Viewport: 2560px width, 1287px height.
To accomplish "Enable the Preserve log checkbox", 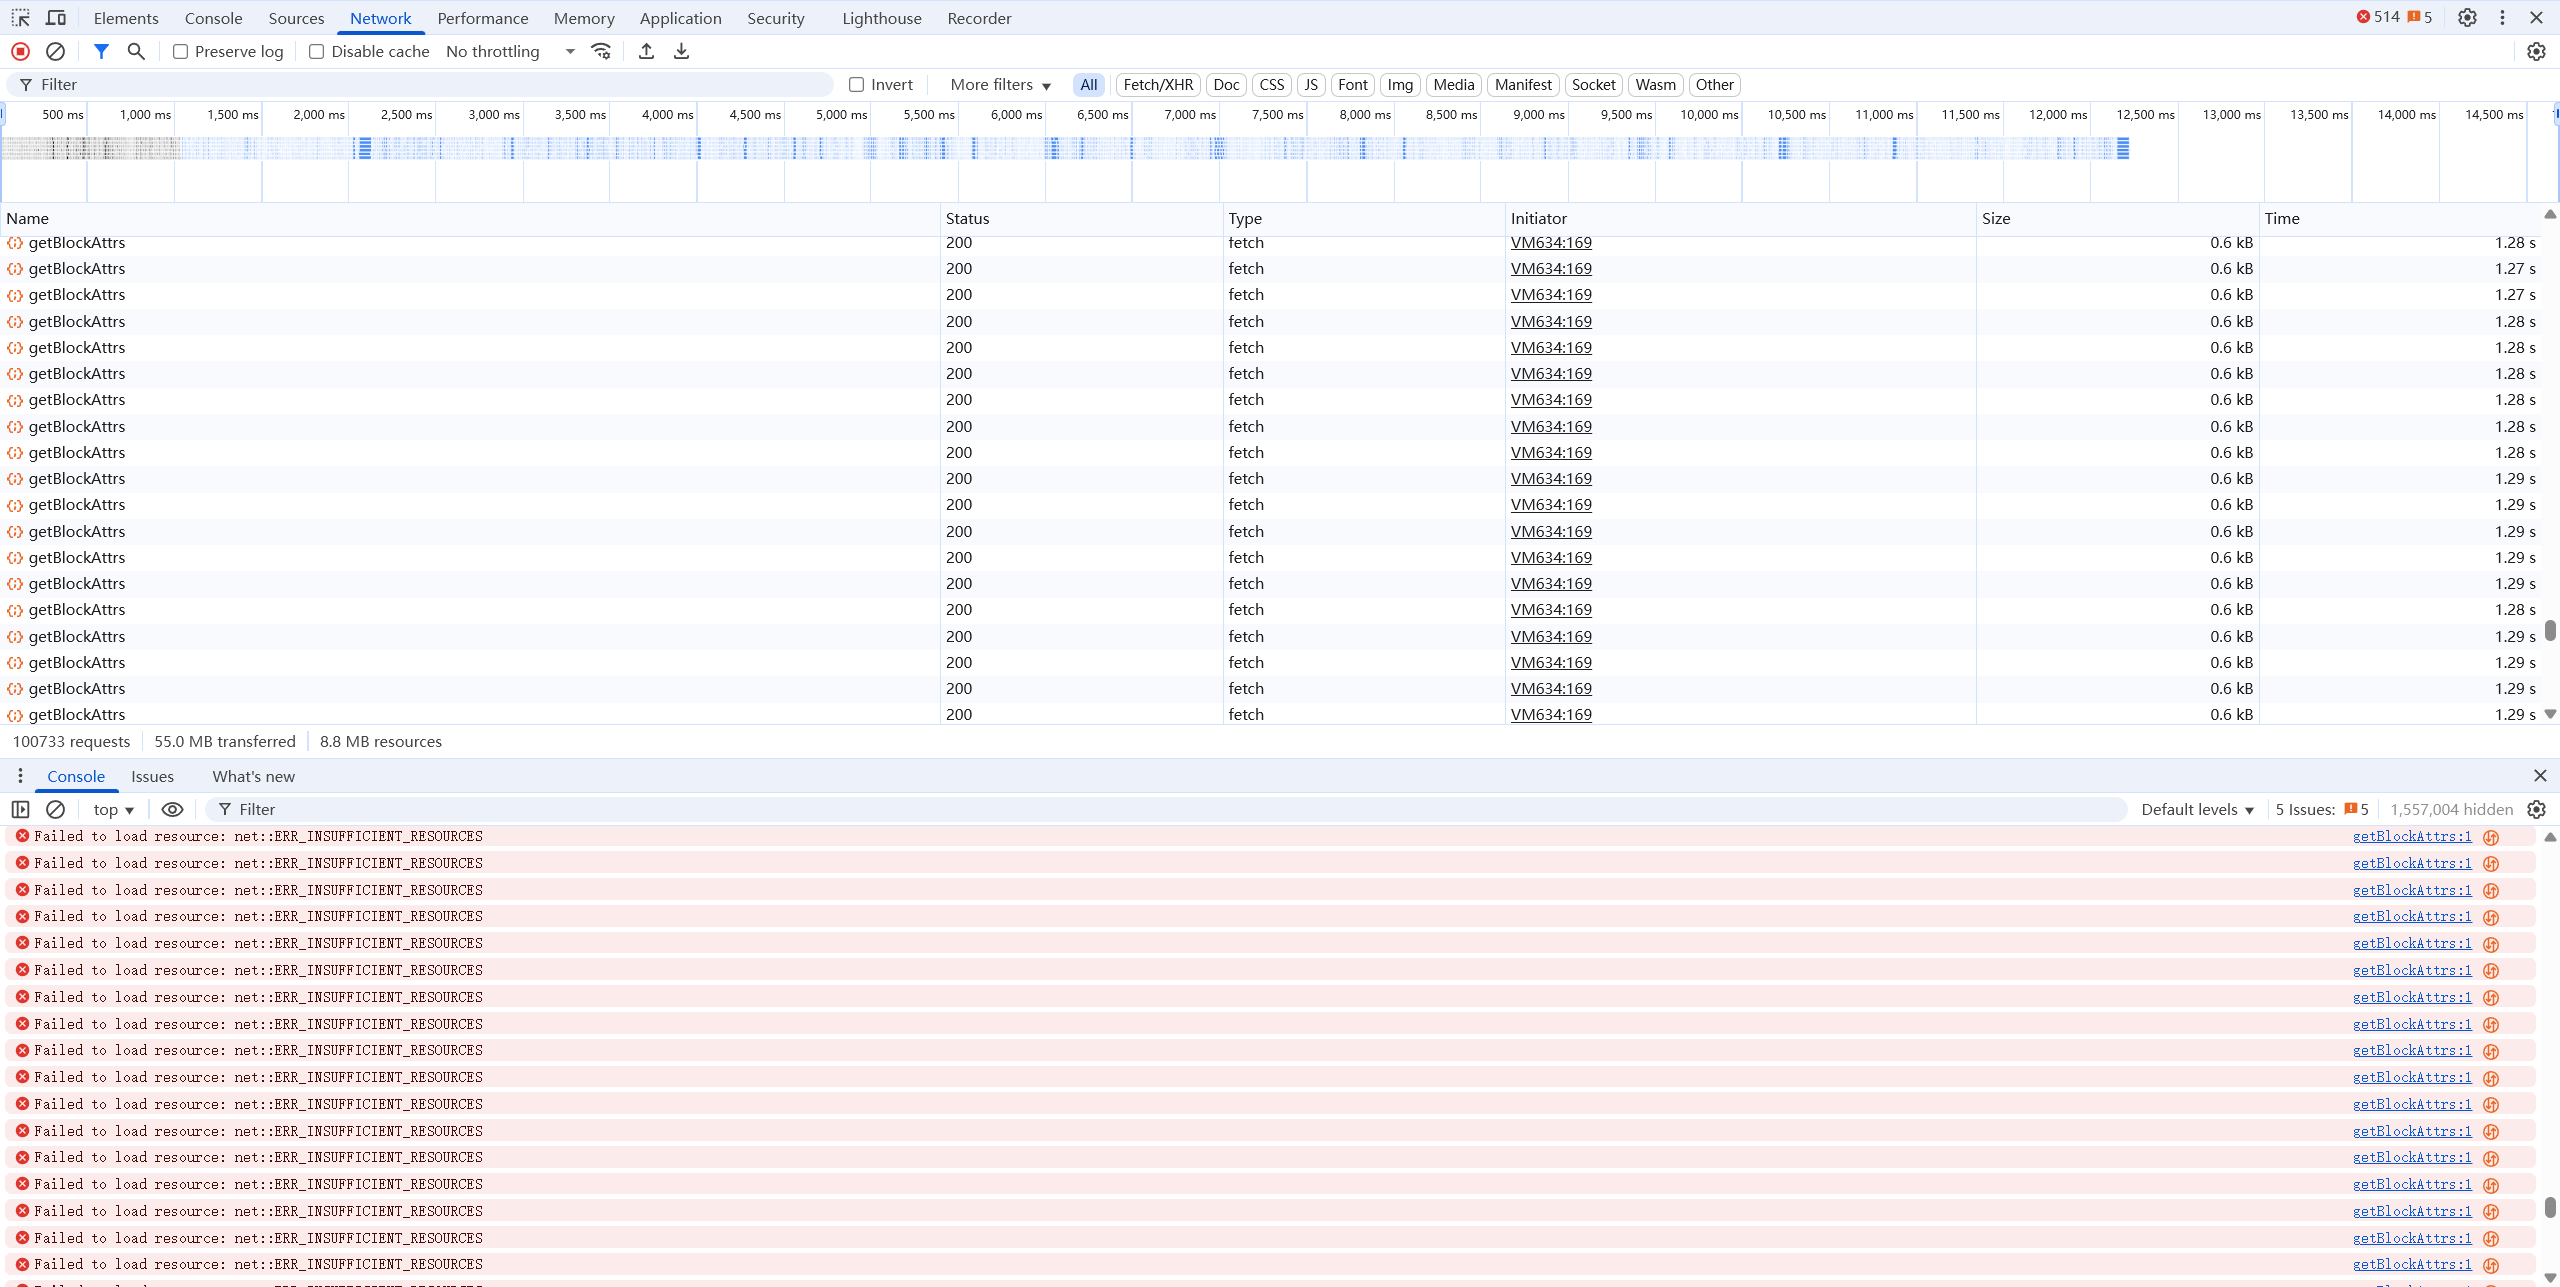I will click(181, 52).
